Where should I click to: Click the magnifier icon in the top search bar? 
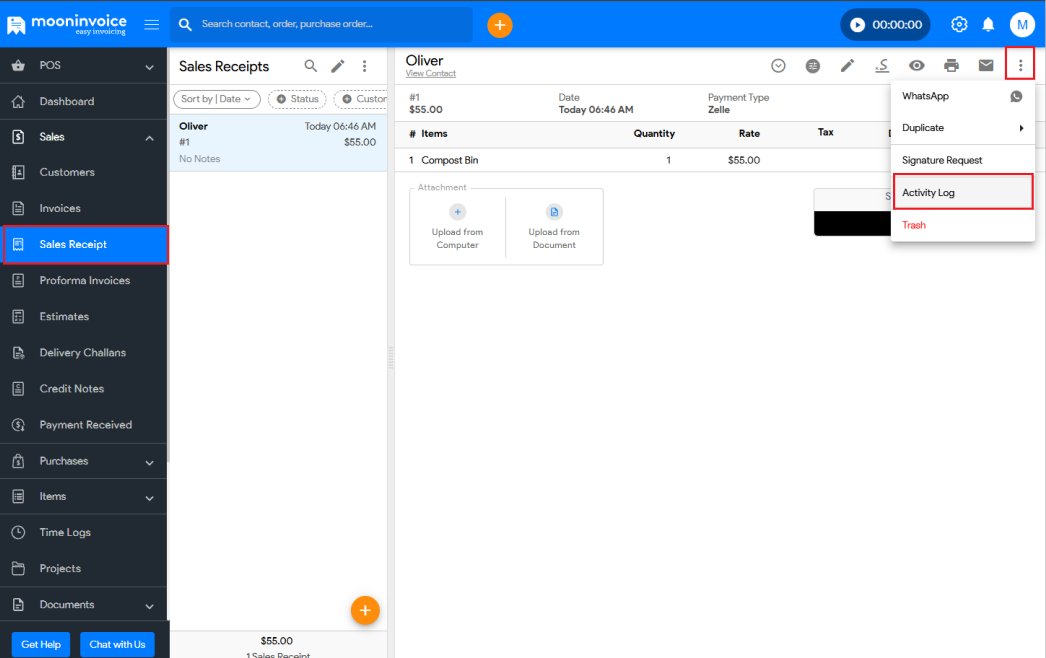pyautogui.click(x=185, y=25)
